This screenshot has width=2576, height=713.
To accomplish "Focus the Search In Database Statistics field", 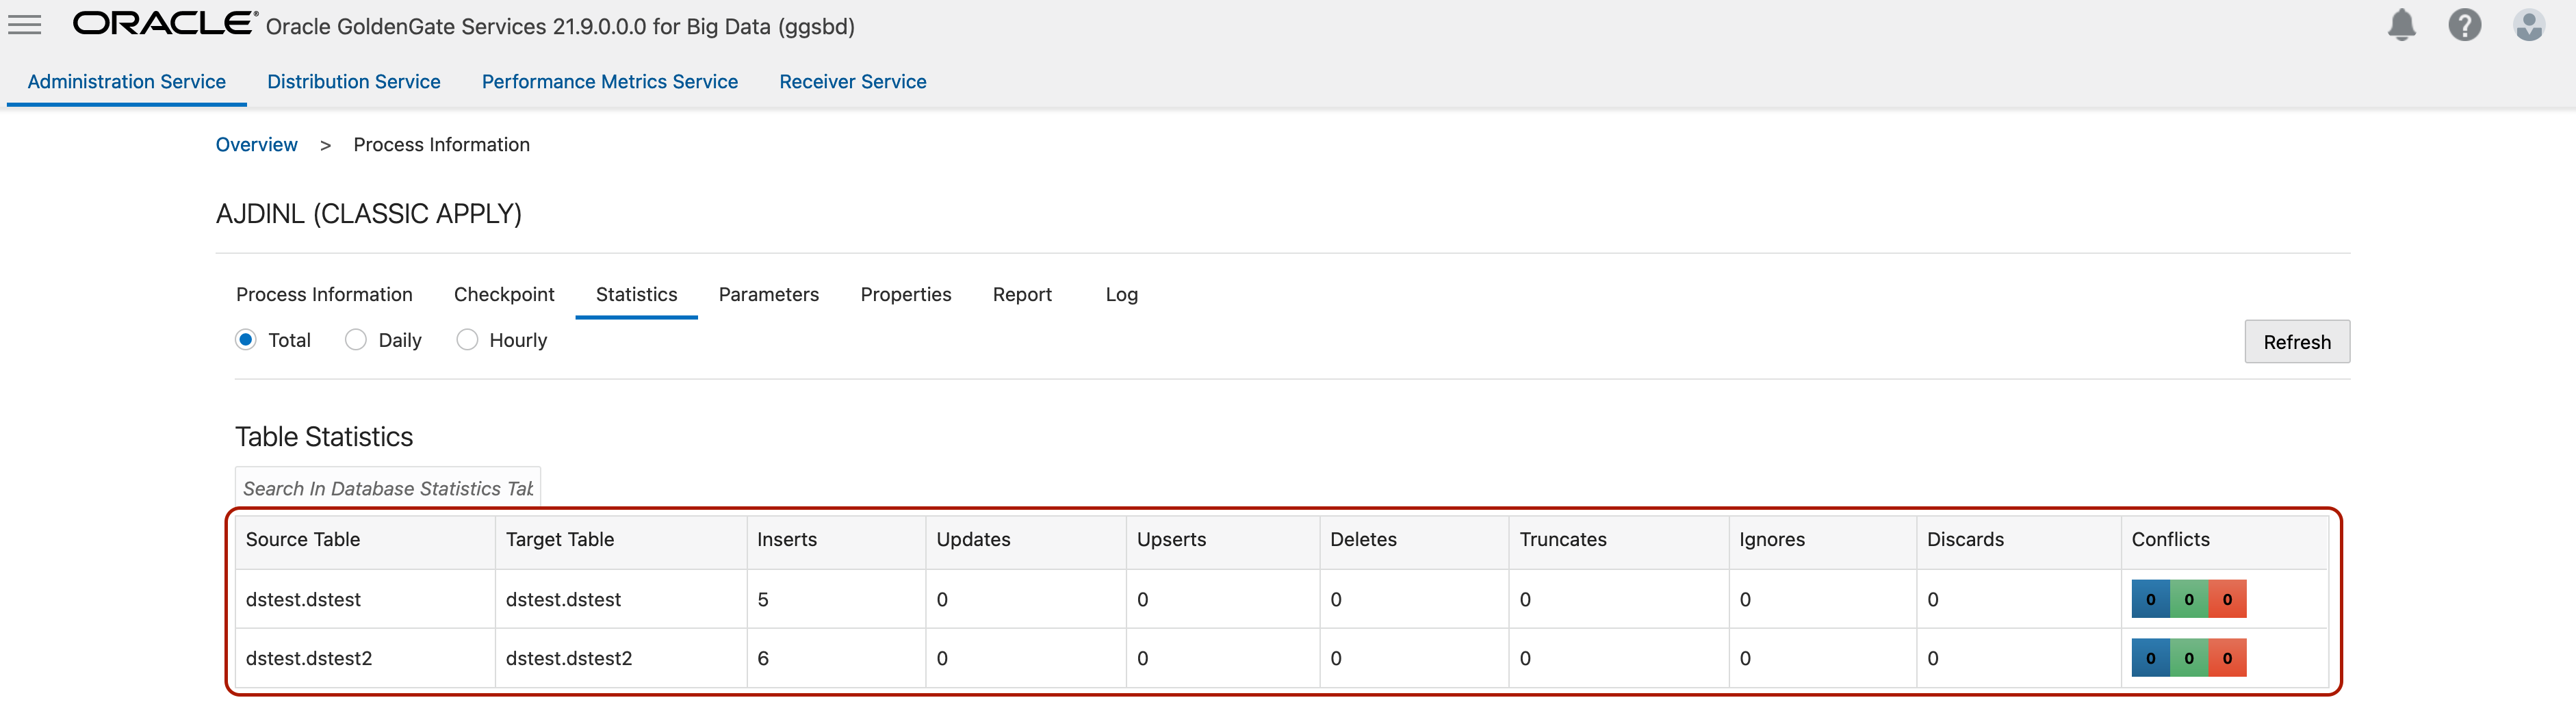I will click(388, 488).
